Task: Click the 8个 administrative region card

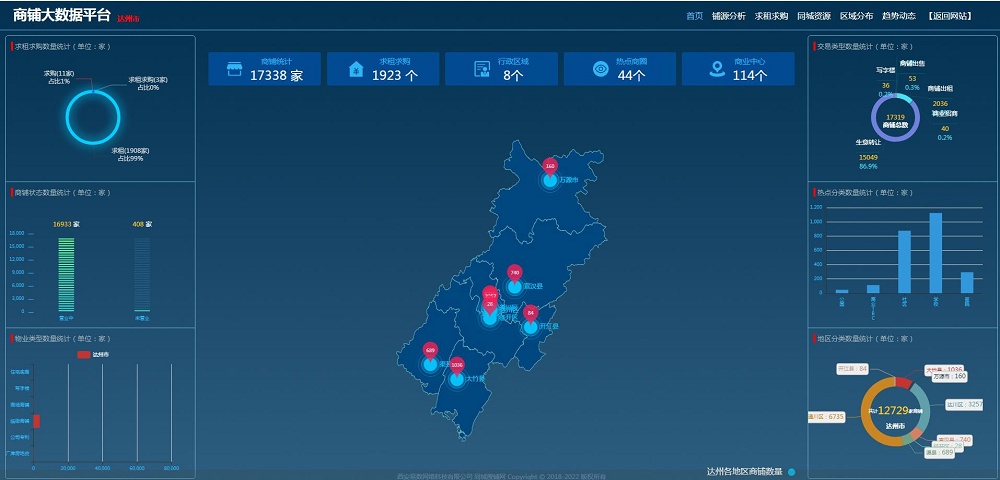Action: (x=501, y=69)
